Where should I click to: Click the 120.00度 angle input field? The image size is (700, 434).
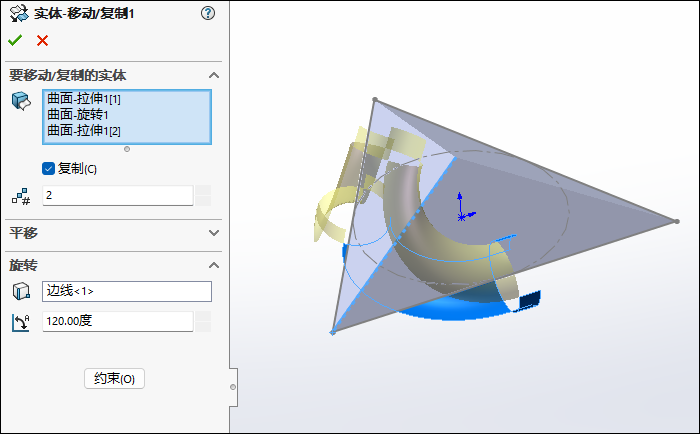point(118,321)
